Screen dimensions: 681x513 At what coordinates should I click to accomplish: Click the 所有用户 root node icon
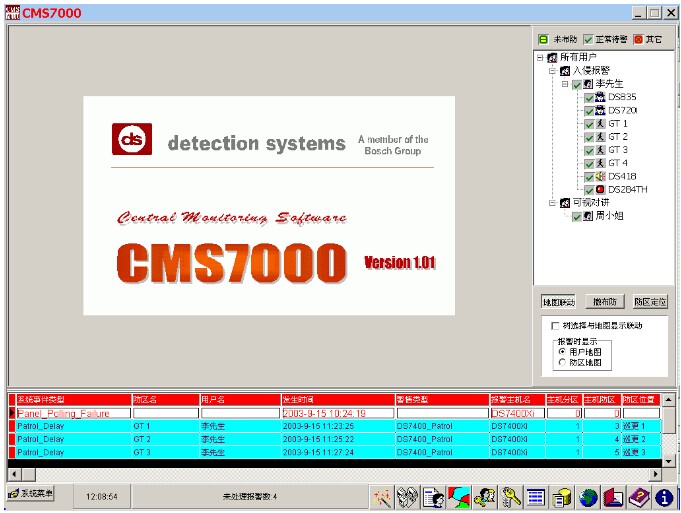pos(552,57)
